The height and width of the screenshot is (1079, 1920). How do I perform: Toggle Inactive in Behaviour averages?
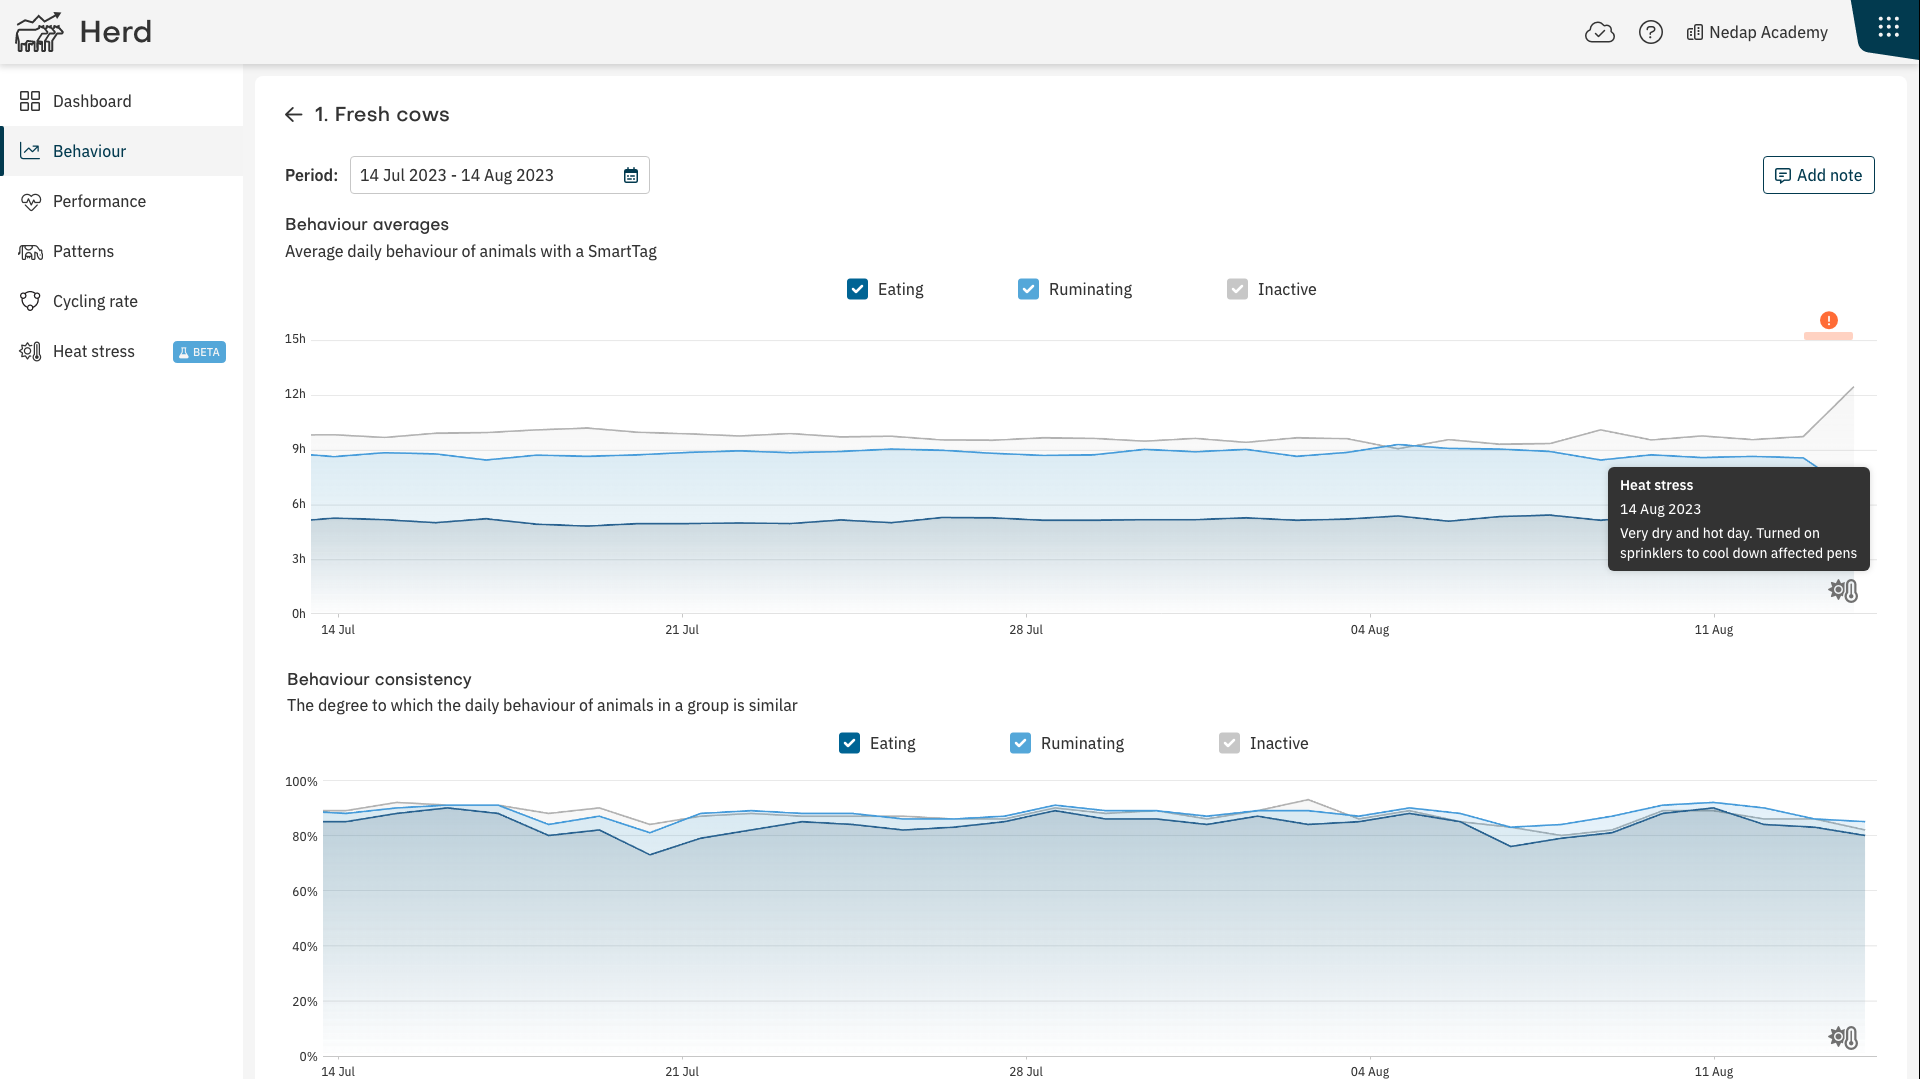pyautogui.click(x=1237, y=289)
